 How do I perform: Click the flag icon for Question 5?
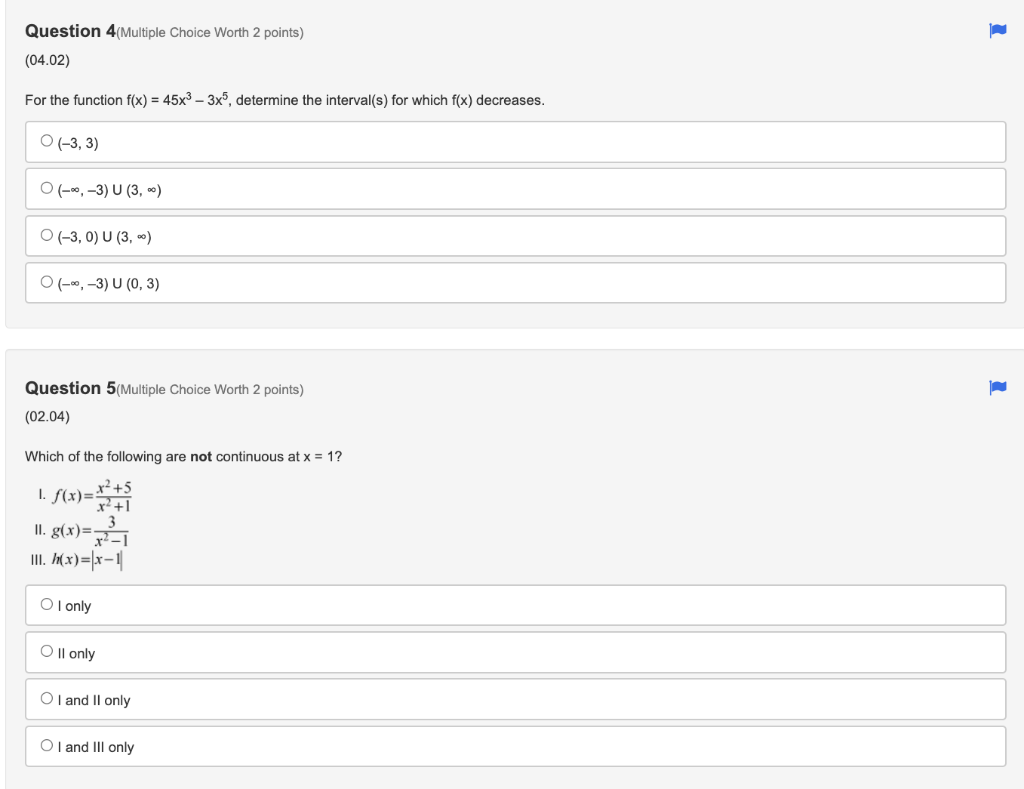click(996, 388)
